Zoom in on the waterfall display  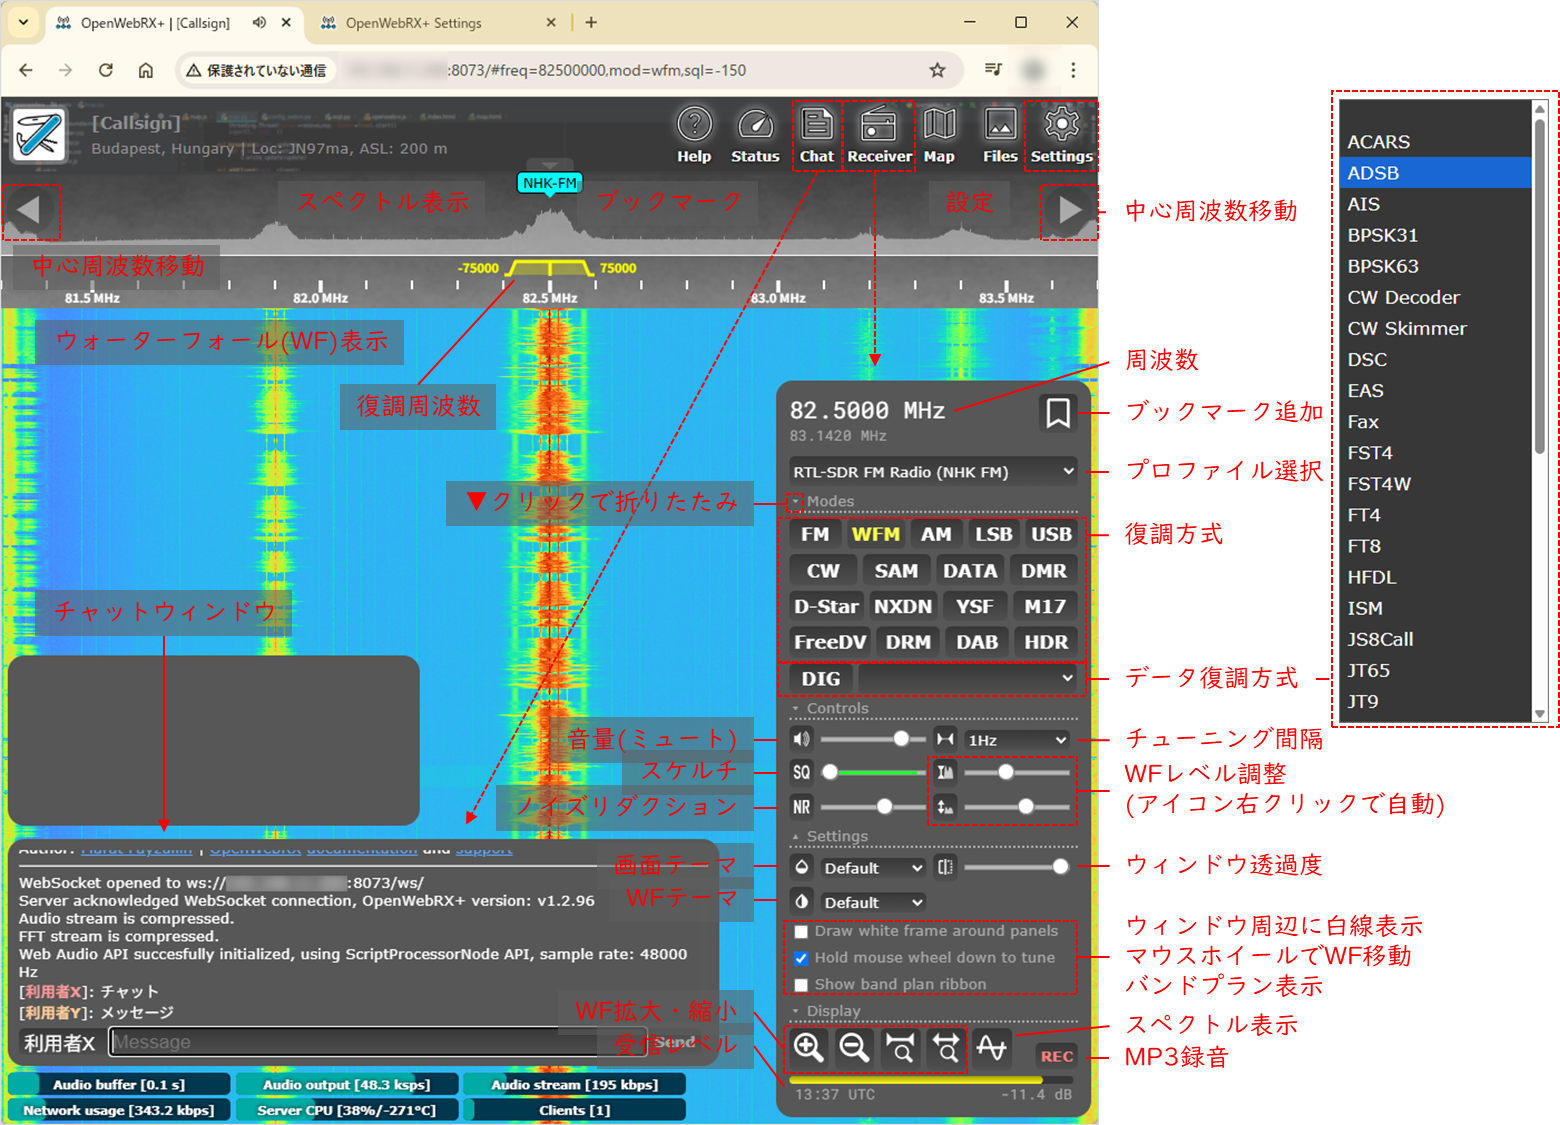[x=809, y=1047]
